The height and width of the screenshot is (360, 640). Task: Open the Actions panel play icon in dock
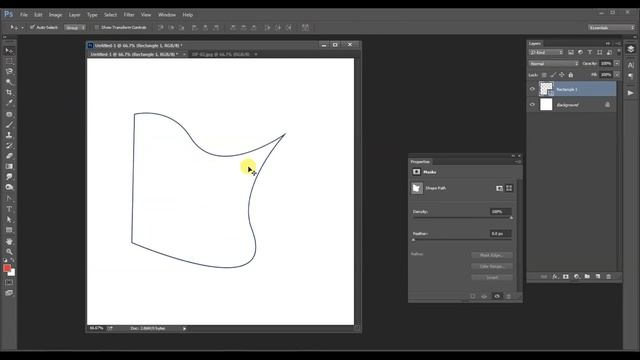(x=631, y=93)
